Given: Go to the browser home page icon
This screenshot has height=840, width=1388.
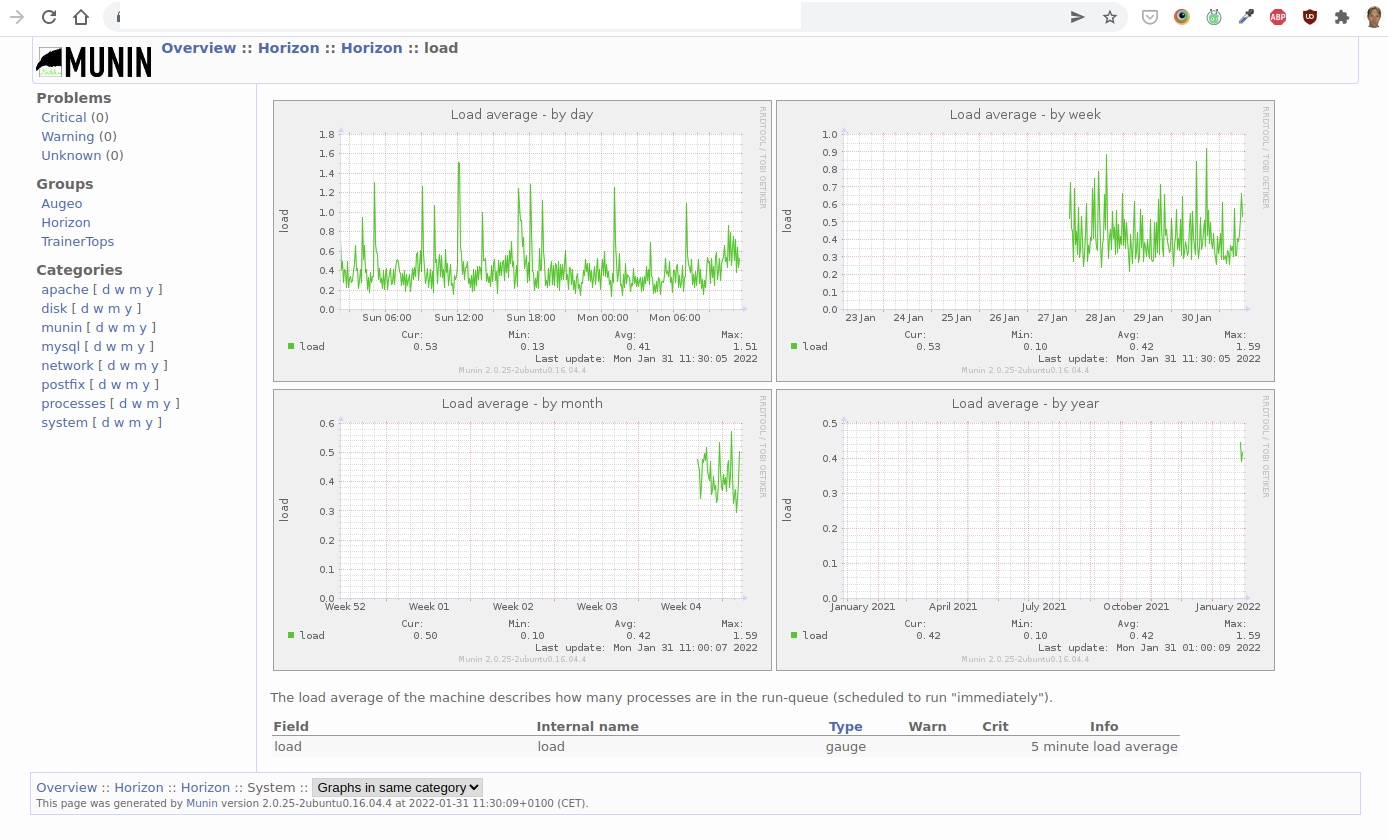Looking at the screenshot, I should pyautogui.click(x=81, y=17).
